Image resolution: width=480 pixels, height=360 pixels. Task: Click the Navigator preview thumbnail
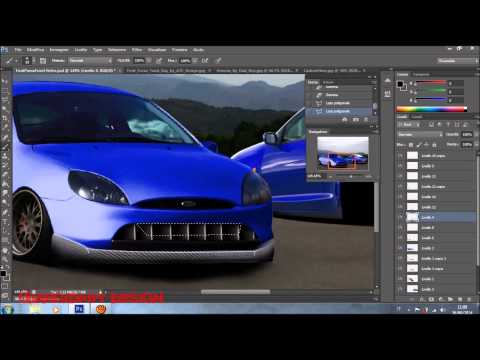click(x=343, y=153)
